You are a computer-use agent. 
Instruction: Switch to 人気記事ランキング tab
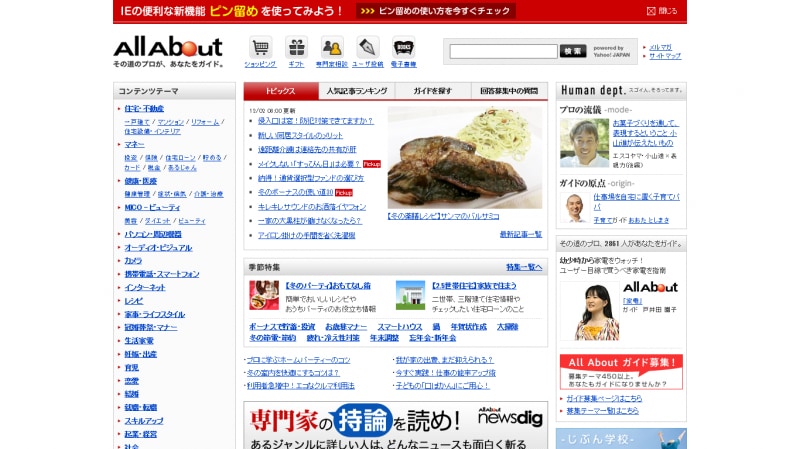tap(357, 91)
